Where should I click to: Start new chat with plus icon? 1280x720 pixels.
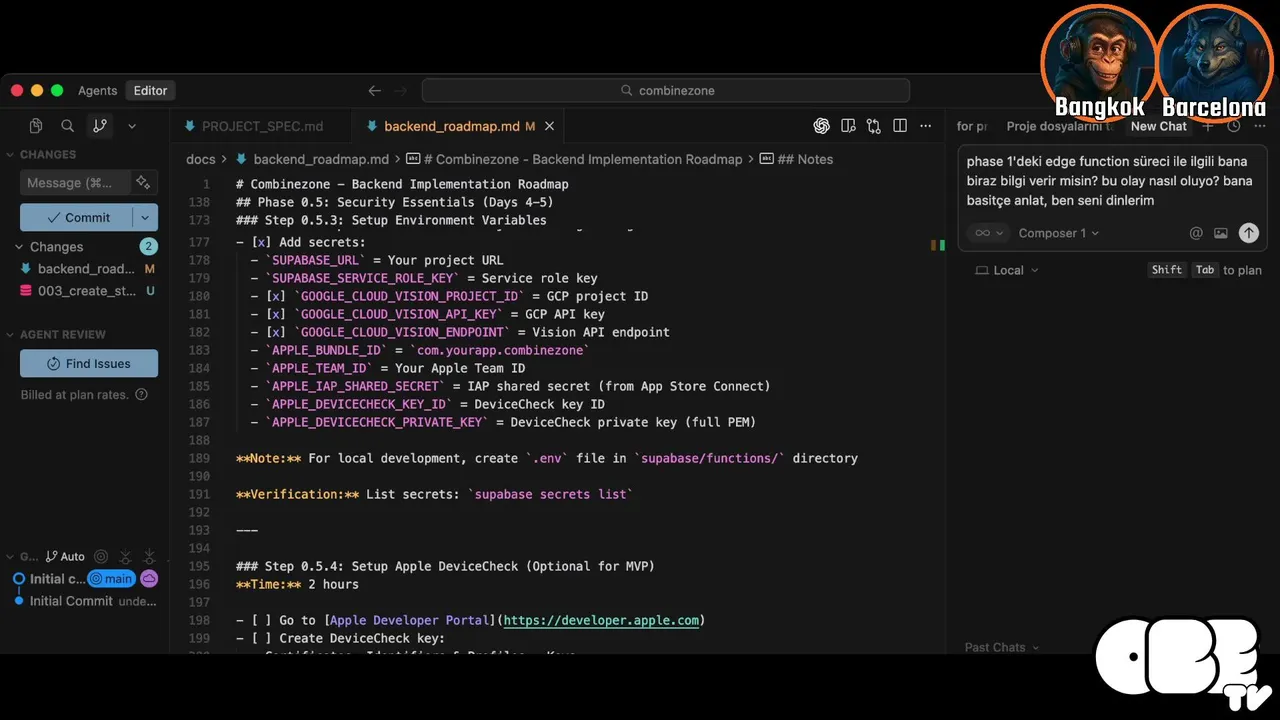tap(1208, 126)
